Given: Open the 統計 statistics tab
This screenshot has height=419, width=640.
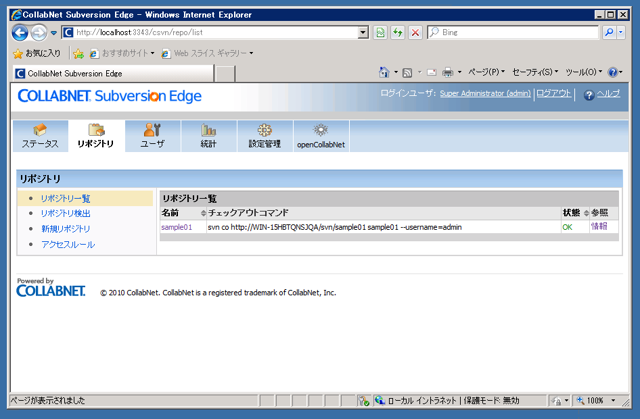Looking at the screenshot, I should (209, 136).
